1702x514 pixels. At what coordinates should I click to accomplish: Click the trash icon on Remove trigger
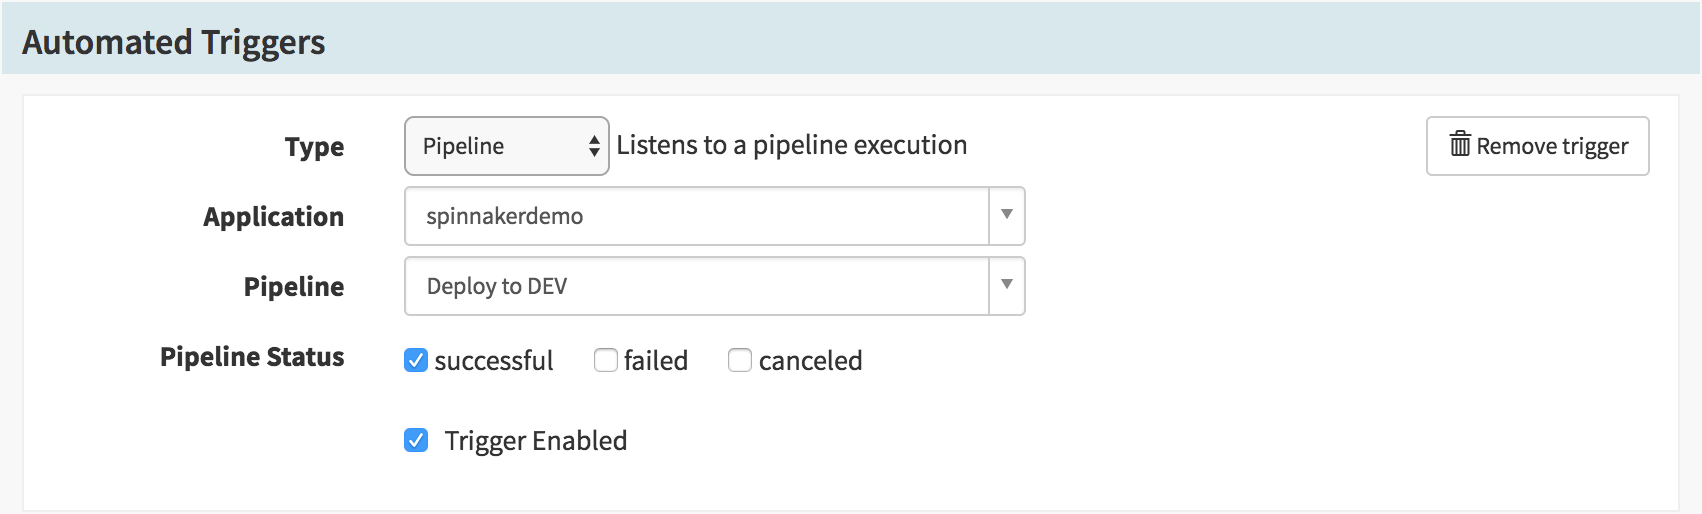(x=1460, y=145)
